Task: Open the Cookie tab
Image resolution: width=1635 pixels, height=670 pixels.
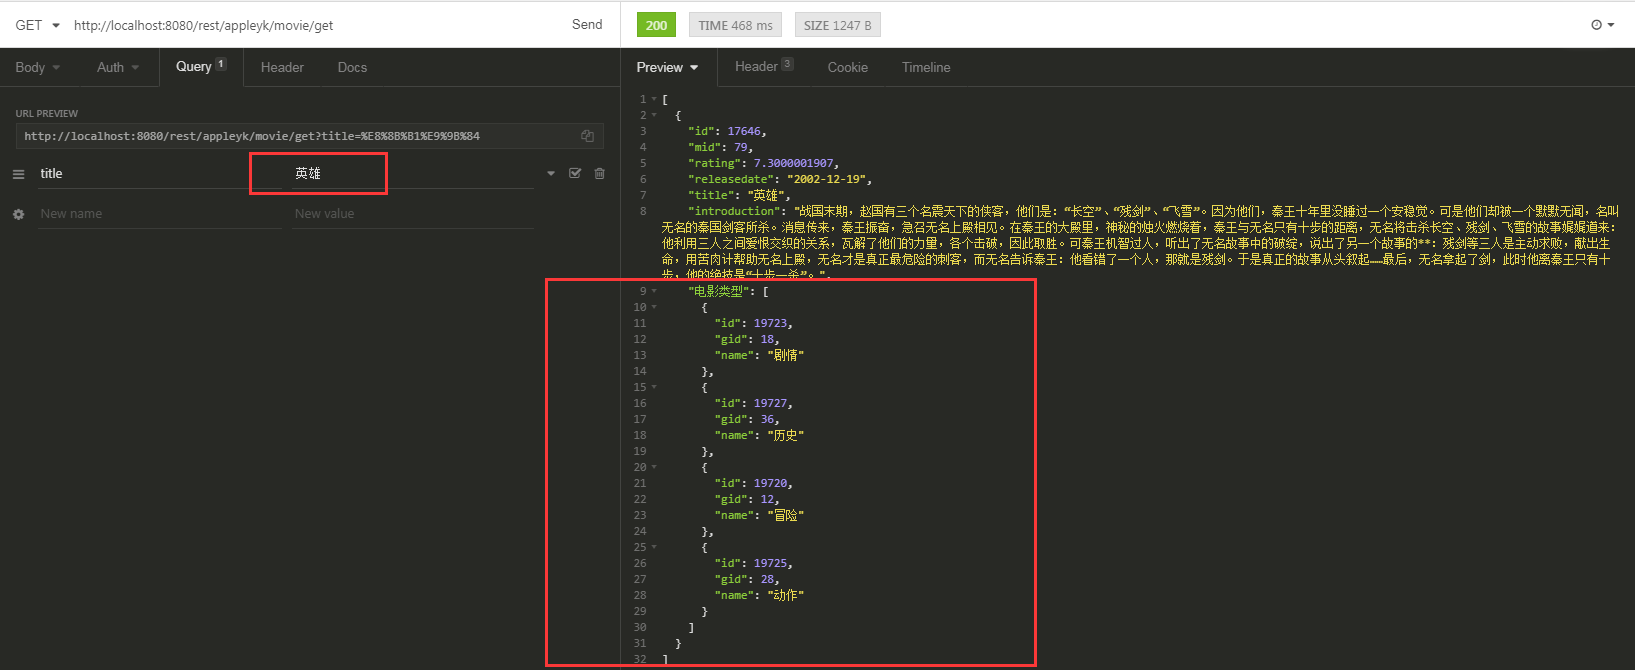Action: click(847, 67)
